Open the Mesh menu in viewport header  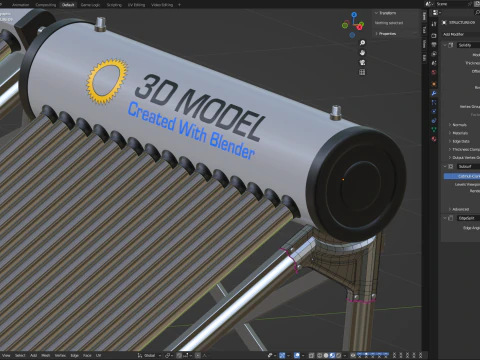pyautogui.click(x=46, y=355)
